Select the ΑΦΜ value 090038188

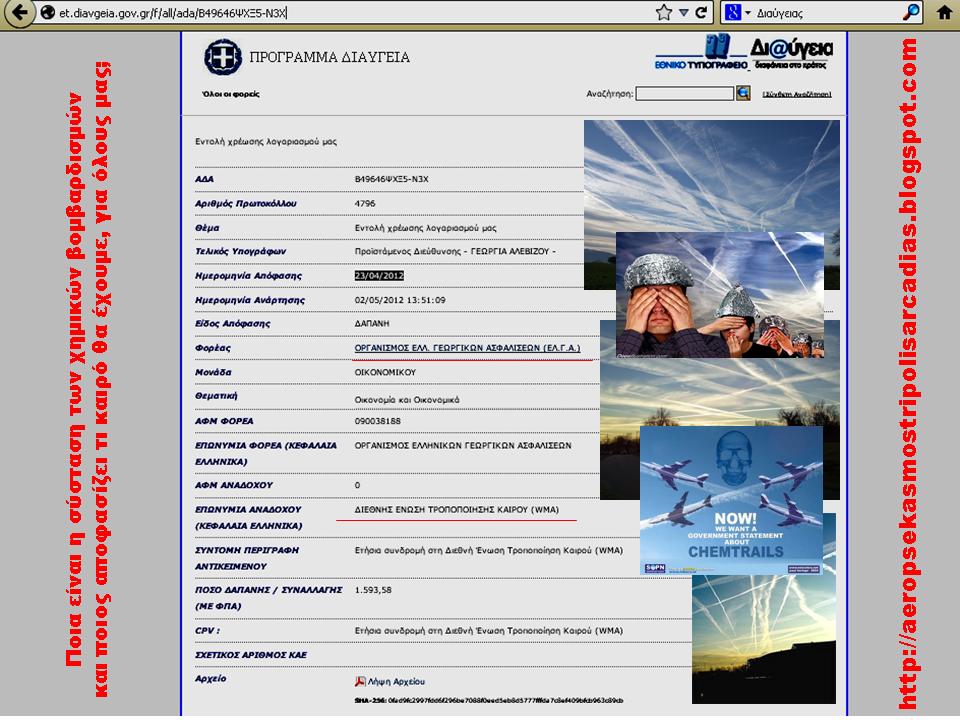(x=378, y=421)
